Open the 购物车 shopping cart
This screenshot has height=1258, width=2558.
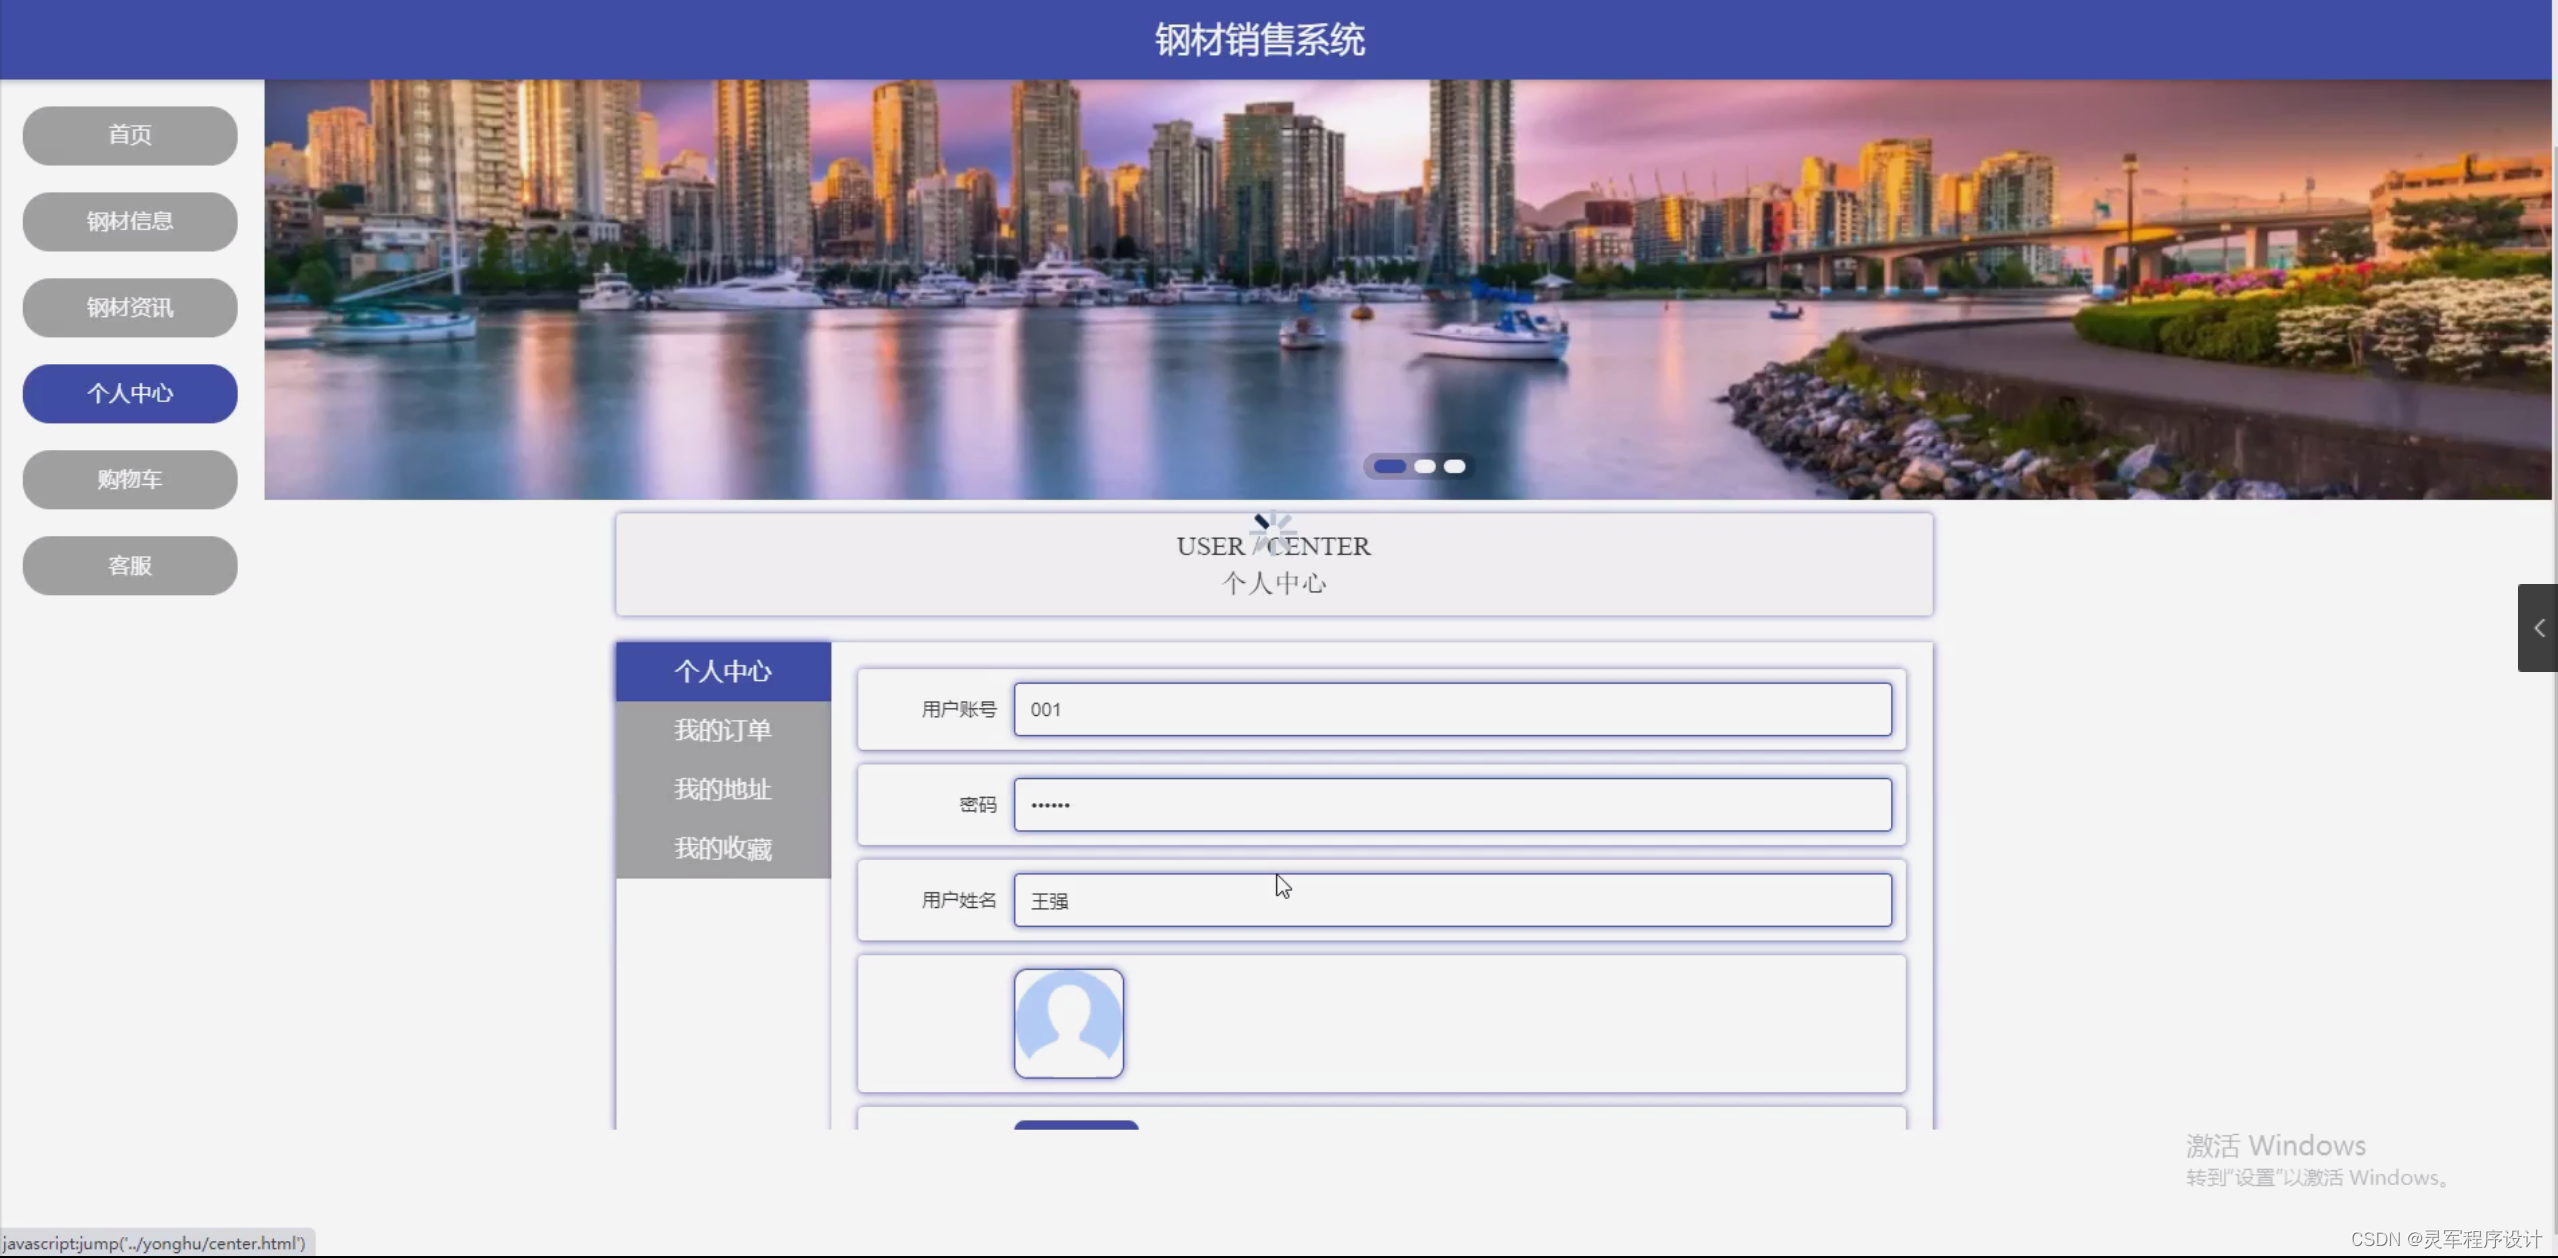130,479
